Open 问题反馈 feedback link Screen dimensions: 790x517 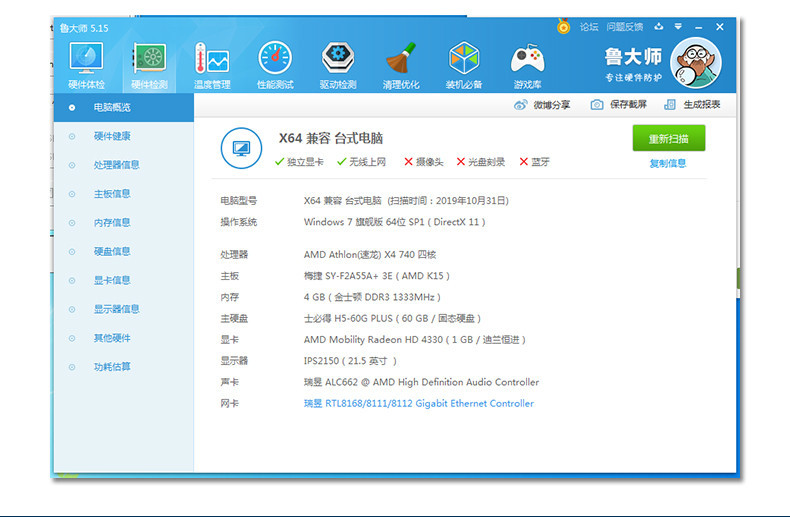(x=625, y=27)
